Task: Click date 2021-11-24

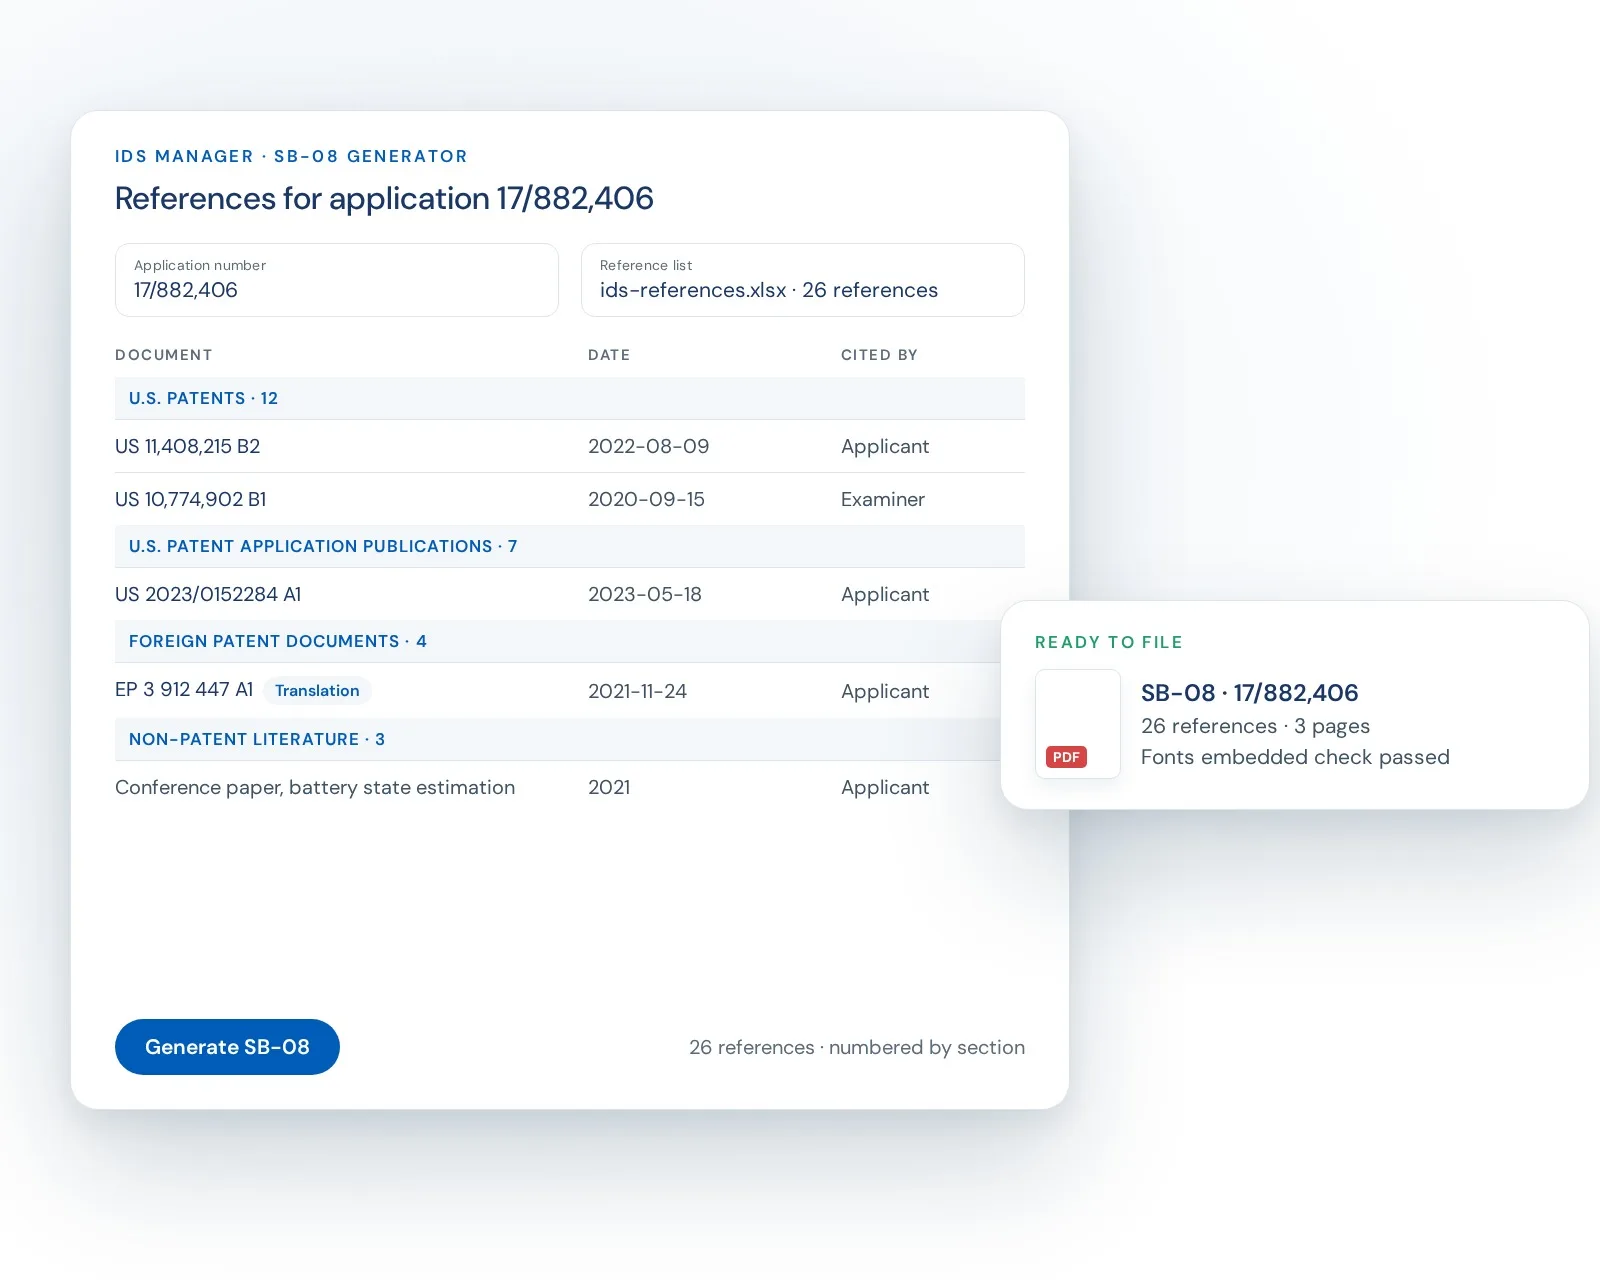Action: tap(637, 691)
